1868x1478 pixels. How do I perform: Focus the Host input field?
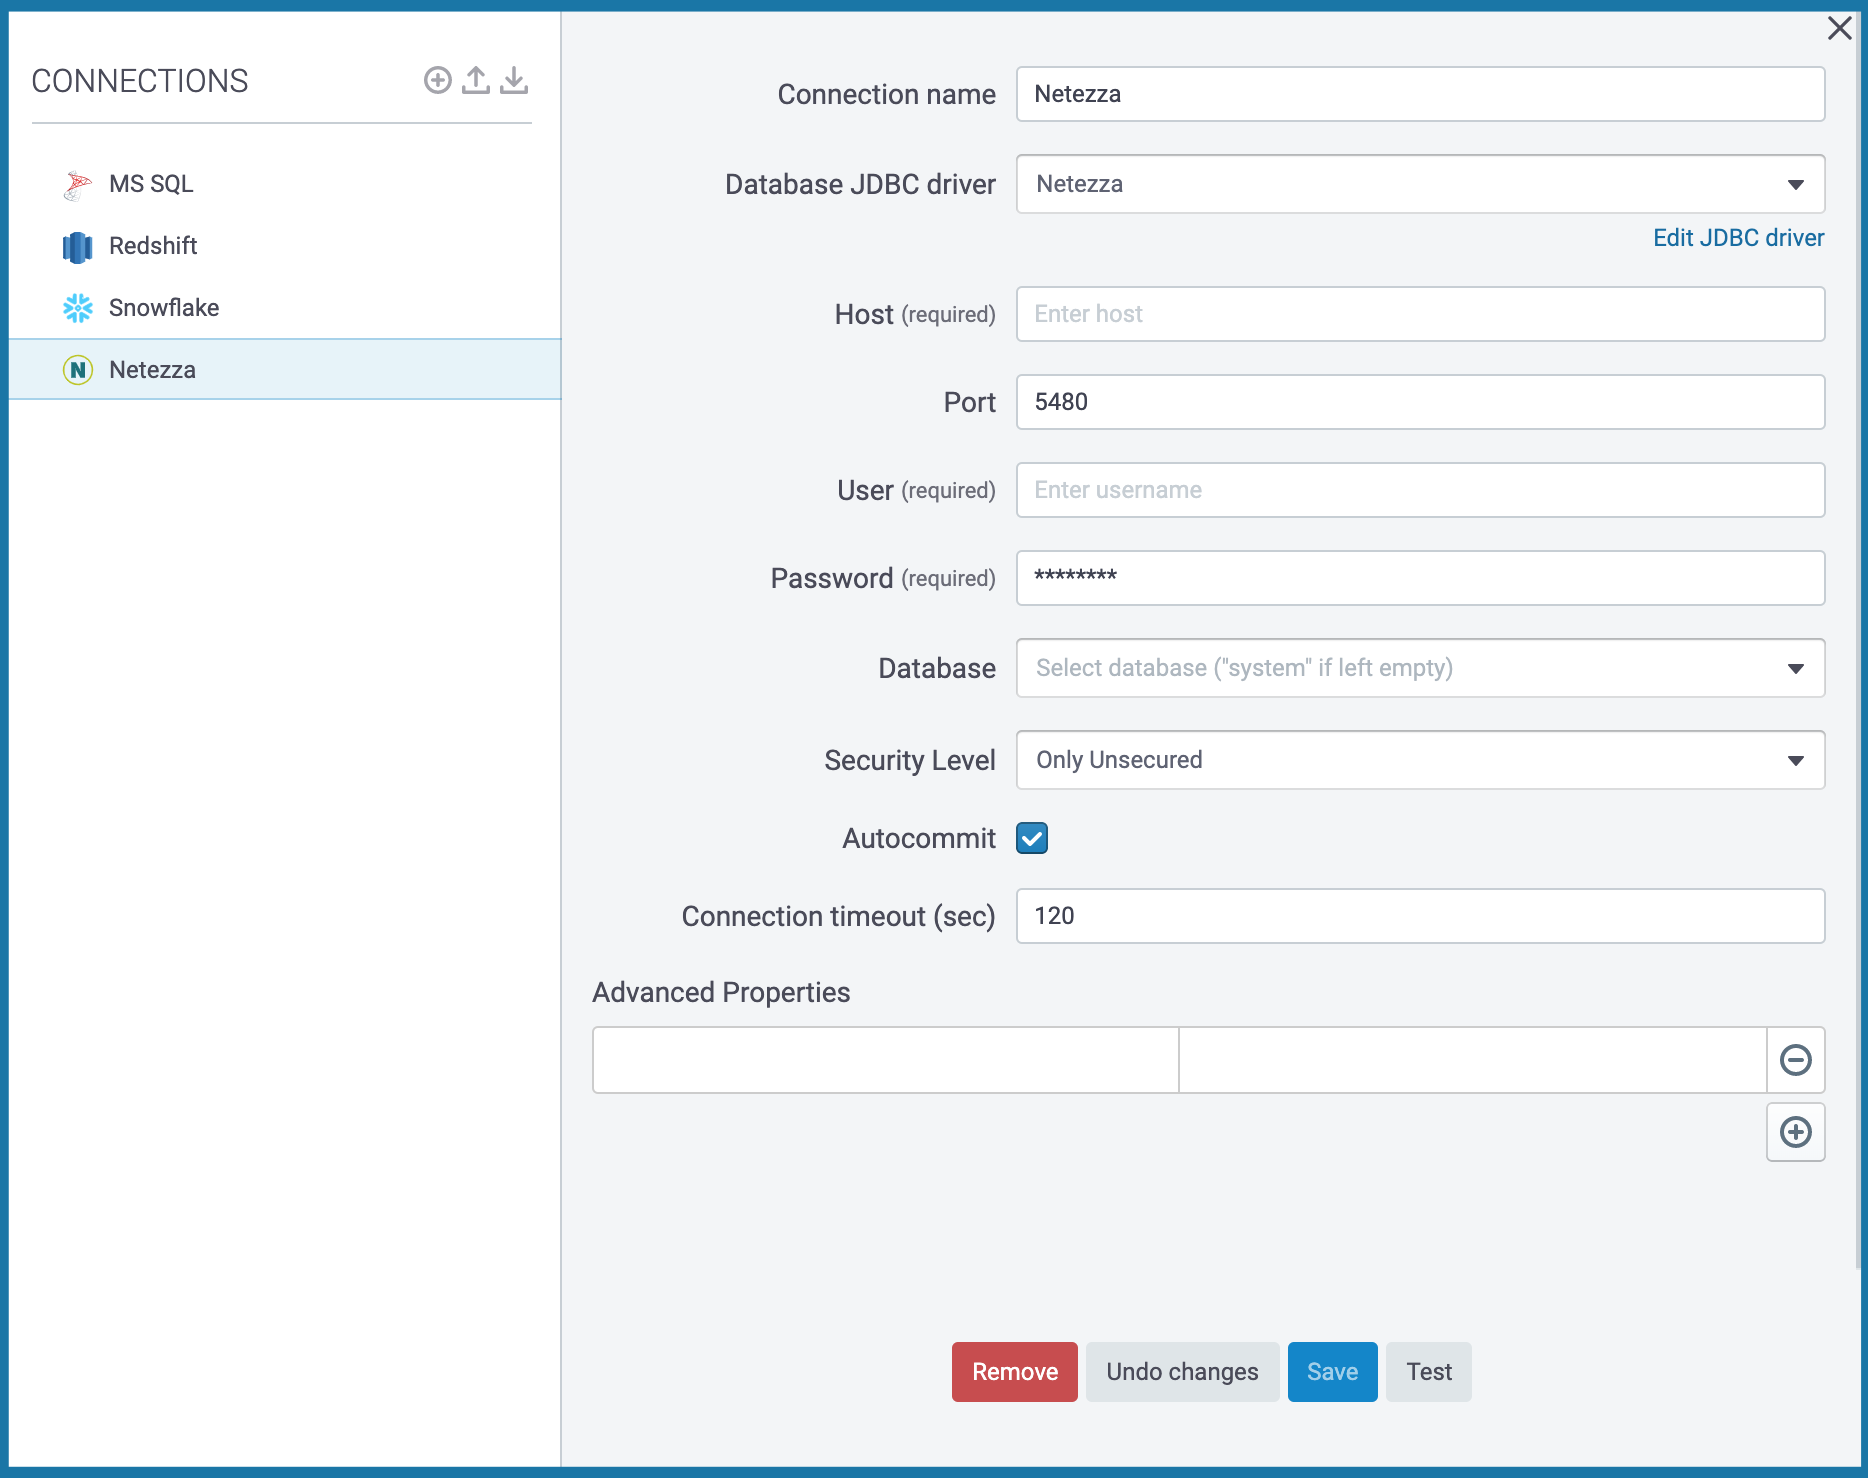point(1420,314)
